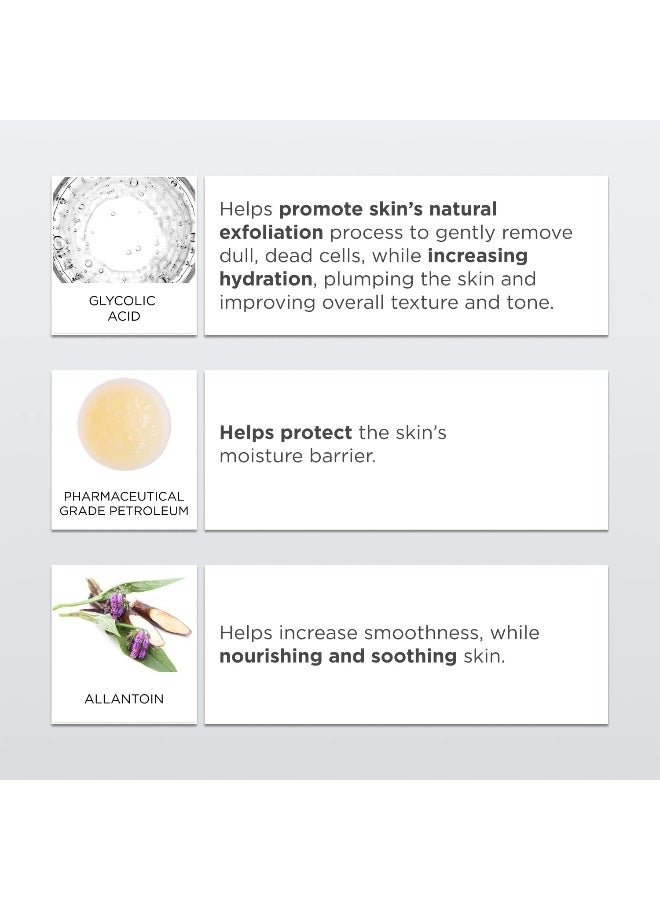Click the glycolic acid bubbles image
This screenshot has height=900, width=660.
tap(124, 230)
